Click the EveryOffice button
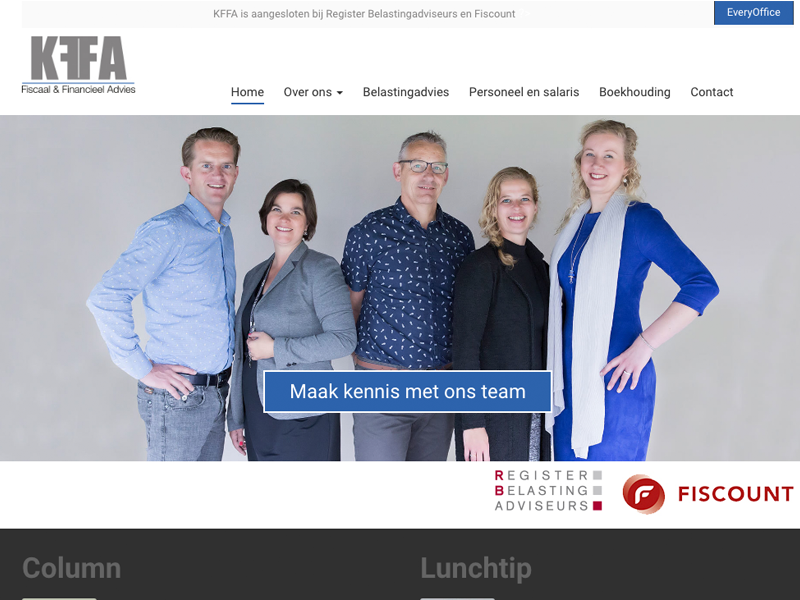The height and width of the screenshot is (600, 800). click(x=754, y=13)
